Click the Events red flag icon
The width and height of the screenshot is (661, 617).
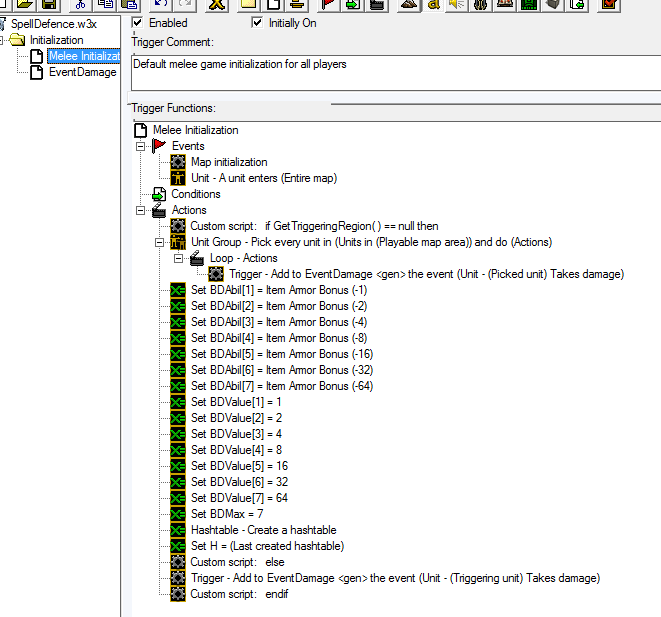(159, 146)
